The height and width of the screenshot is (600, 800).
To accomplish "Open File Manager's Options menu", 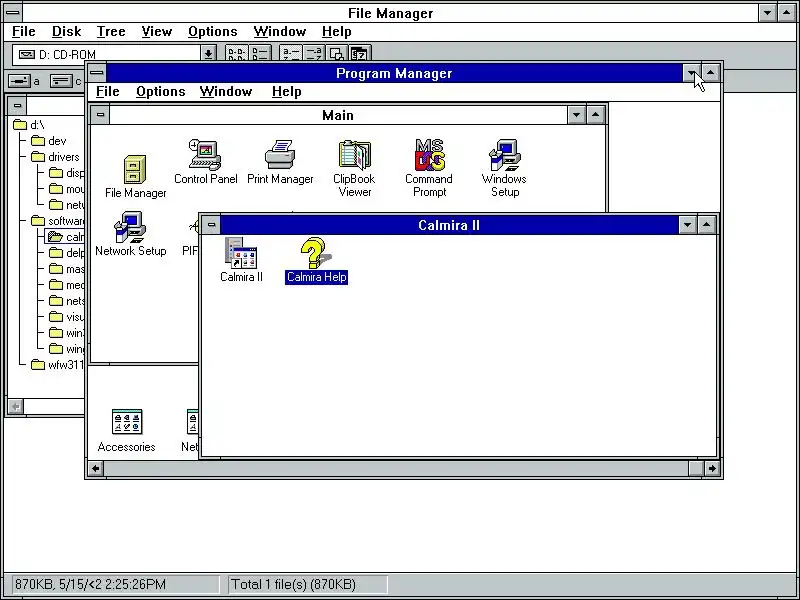I will tap(212, 32).
